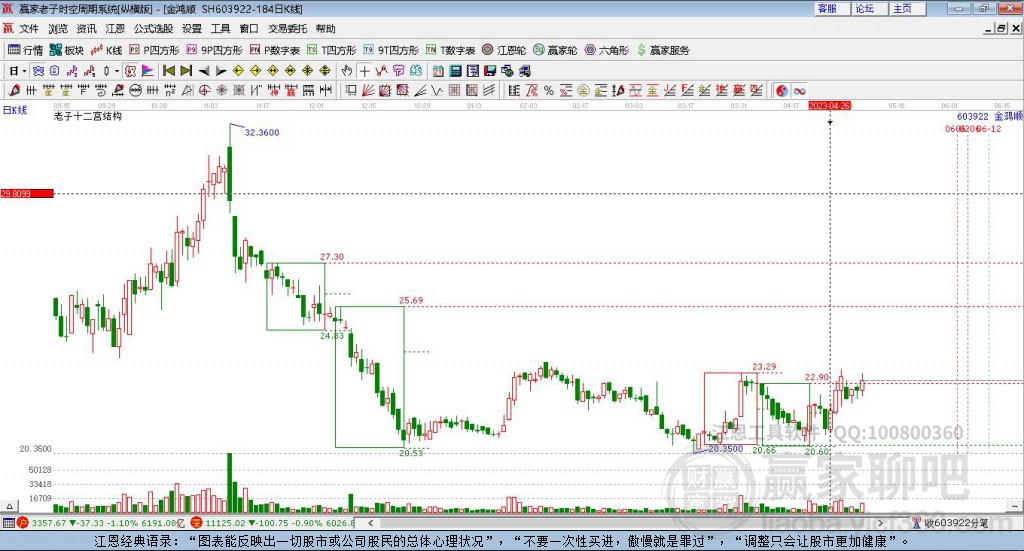The height and width of the screenshot is (551, 1024).
Task: Select the 23.29 price label
Action: (764, 367)
